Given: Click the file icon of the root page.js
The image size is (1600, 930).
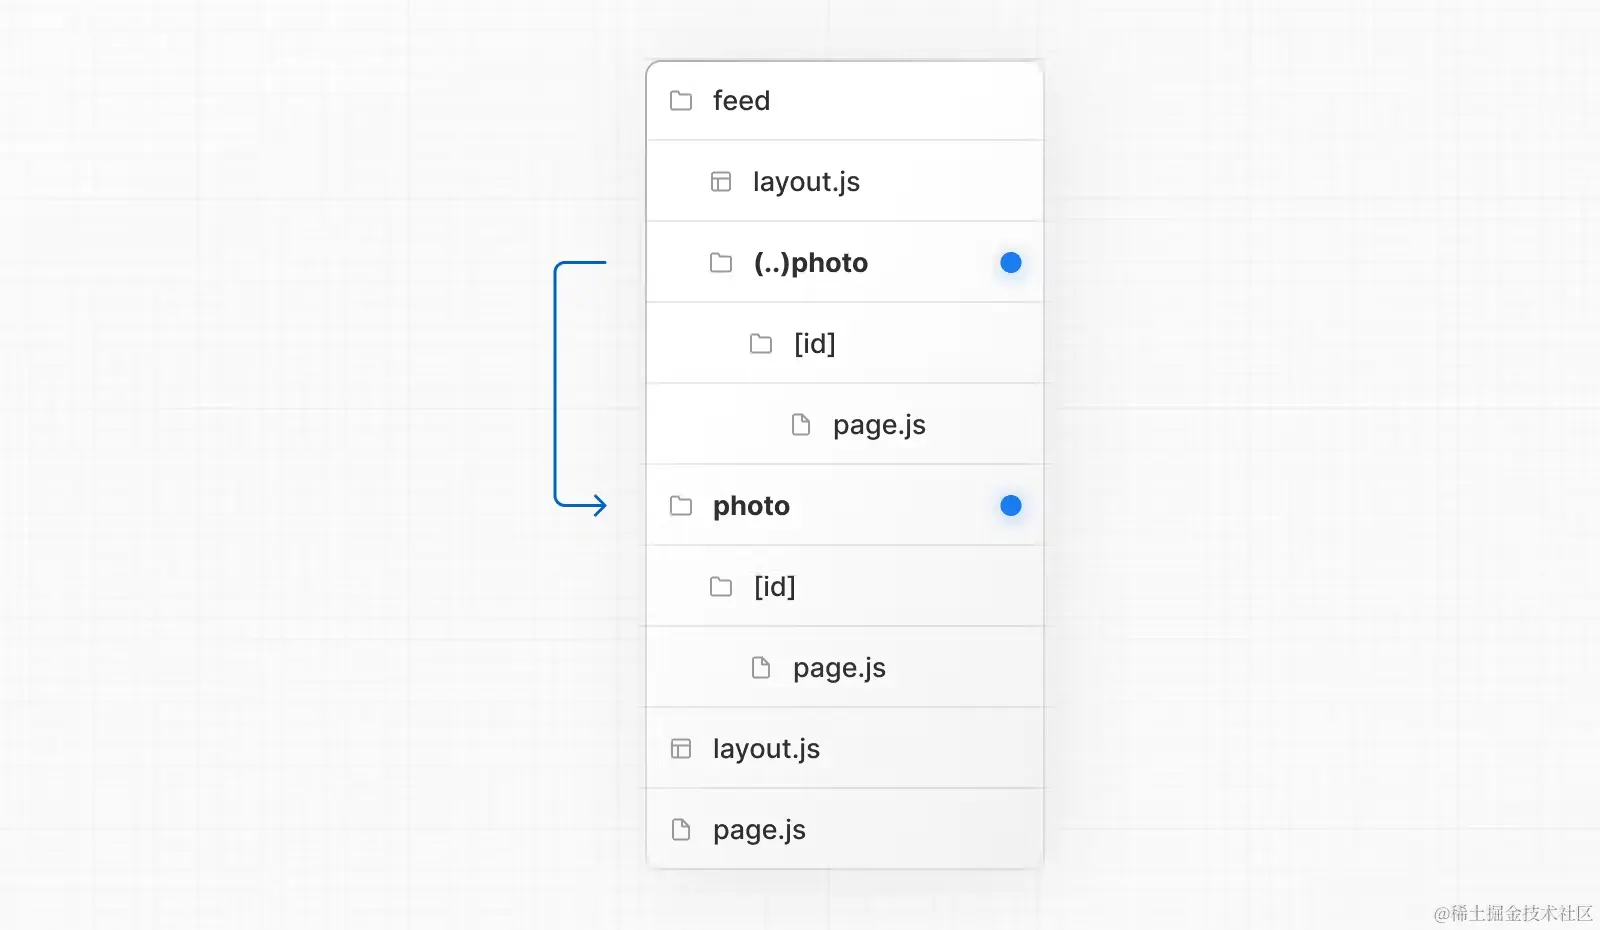Looking at the screenshot, I should pos(681,830).
